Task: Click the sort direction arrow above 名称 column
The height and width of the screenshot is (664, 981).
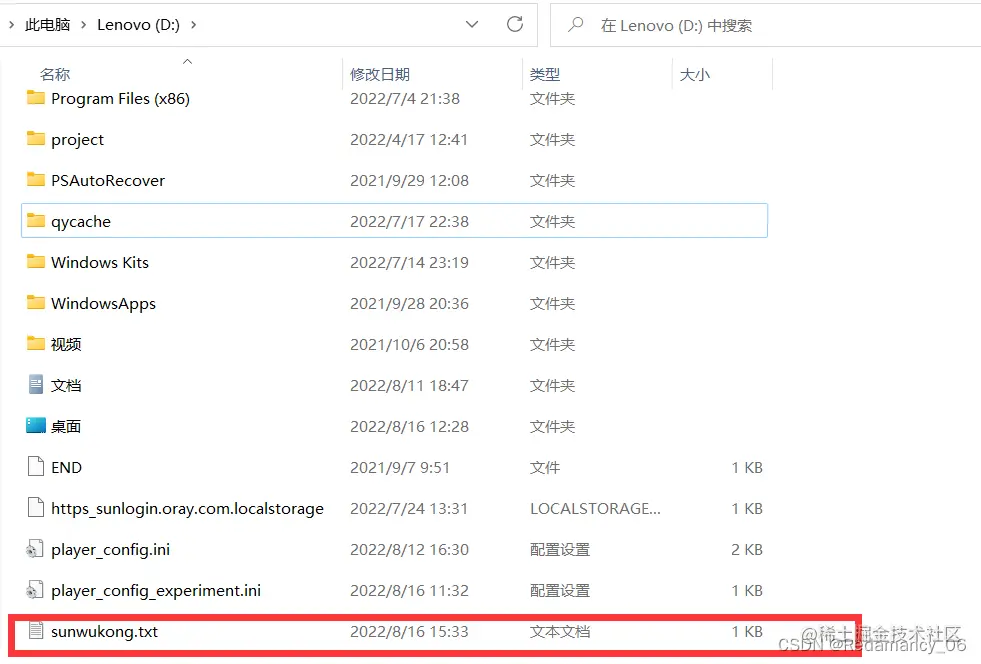Action: click(x=186, y=62)
